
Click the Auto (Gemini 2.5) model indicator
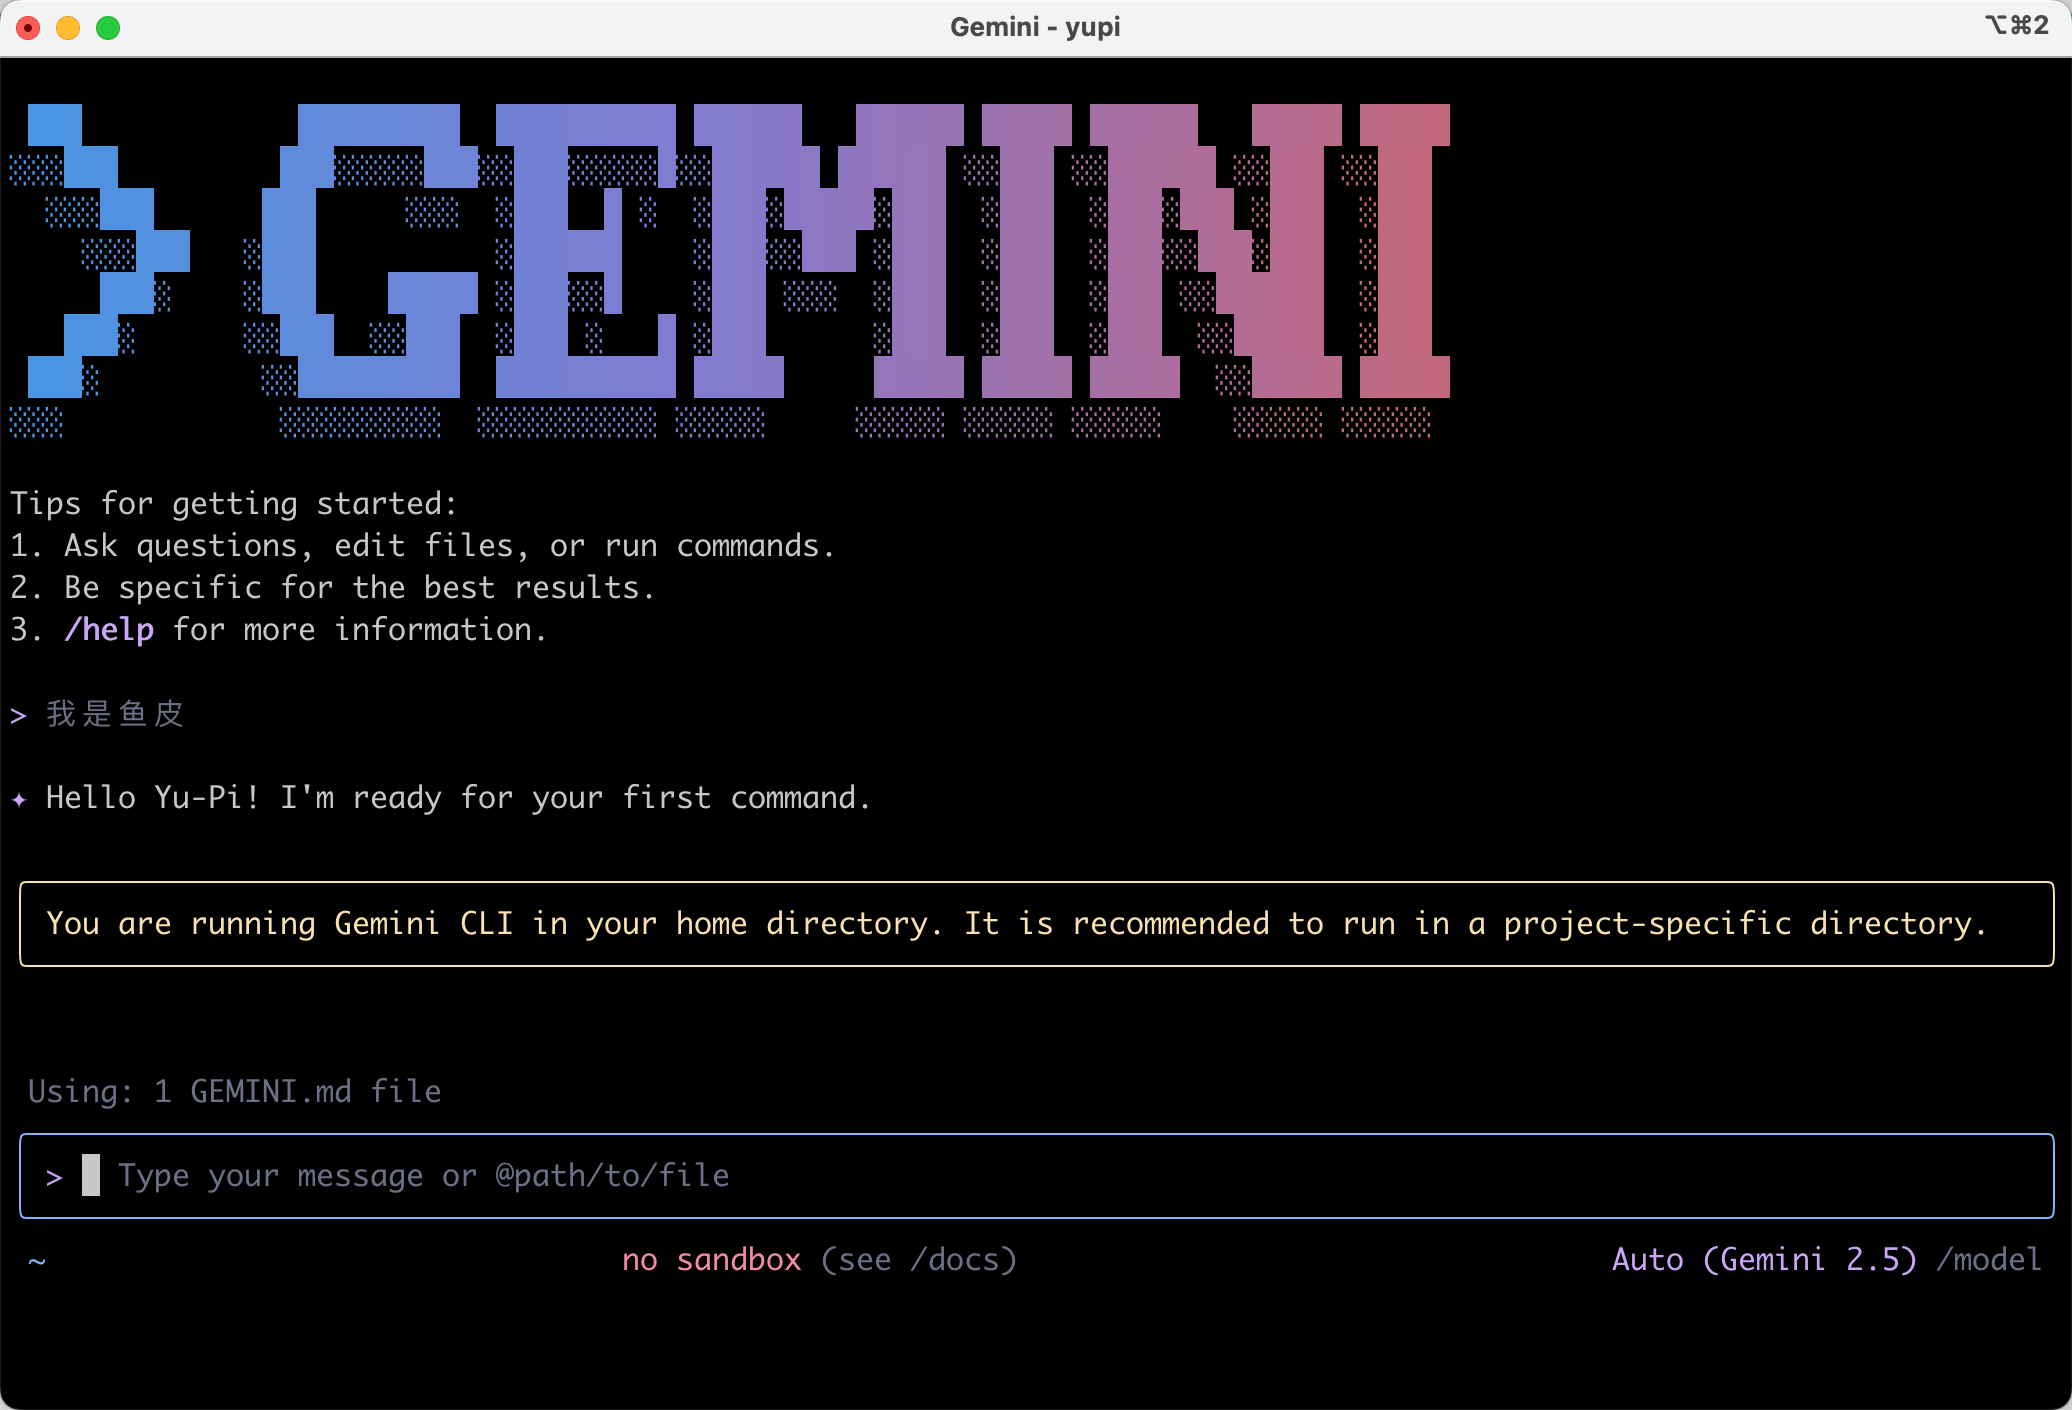[x=1764, y=1260]
